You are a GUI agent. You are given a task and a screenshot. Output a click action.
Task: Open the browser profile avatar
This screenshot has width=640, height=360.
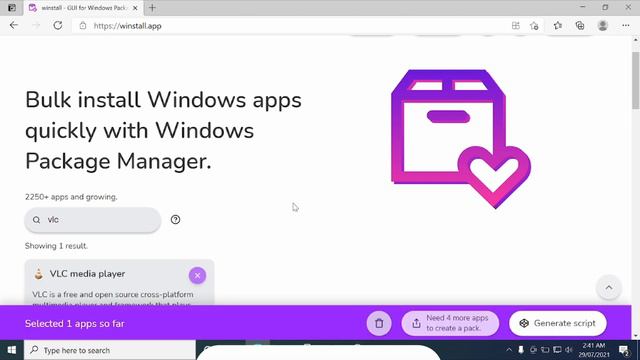pos(603,26)
